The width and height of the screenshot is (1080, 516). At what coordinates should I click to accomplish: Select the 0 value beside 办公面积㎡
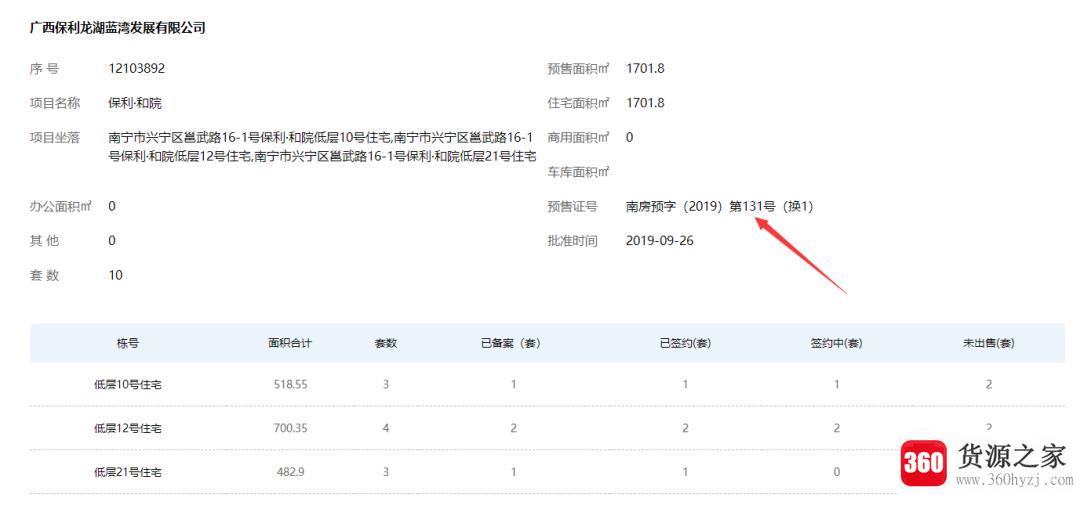click(x=112, y=206)
